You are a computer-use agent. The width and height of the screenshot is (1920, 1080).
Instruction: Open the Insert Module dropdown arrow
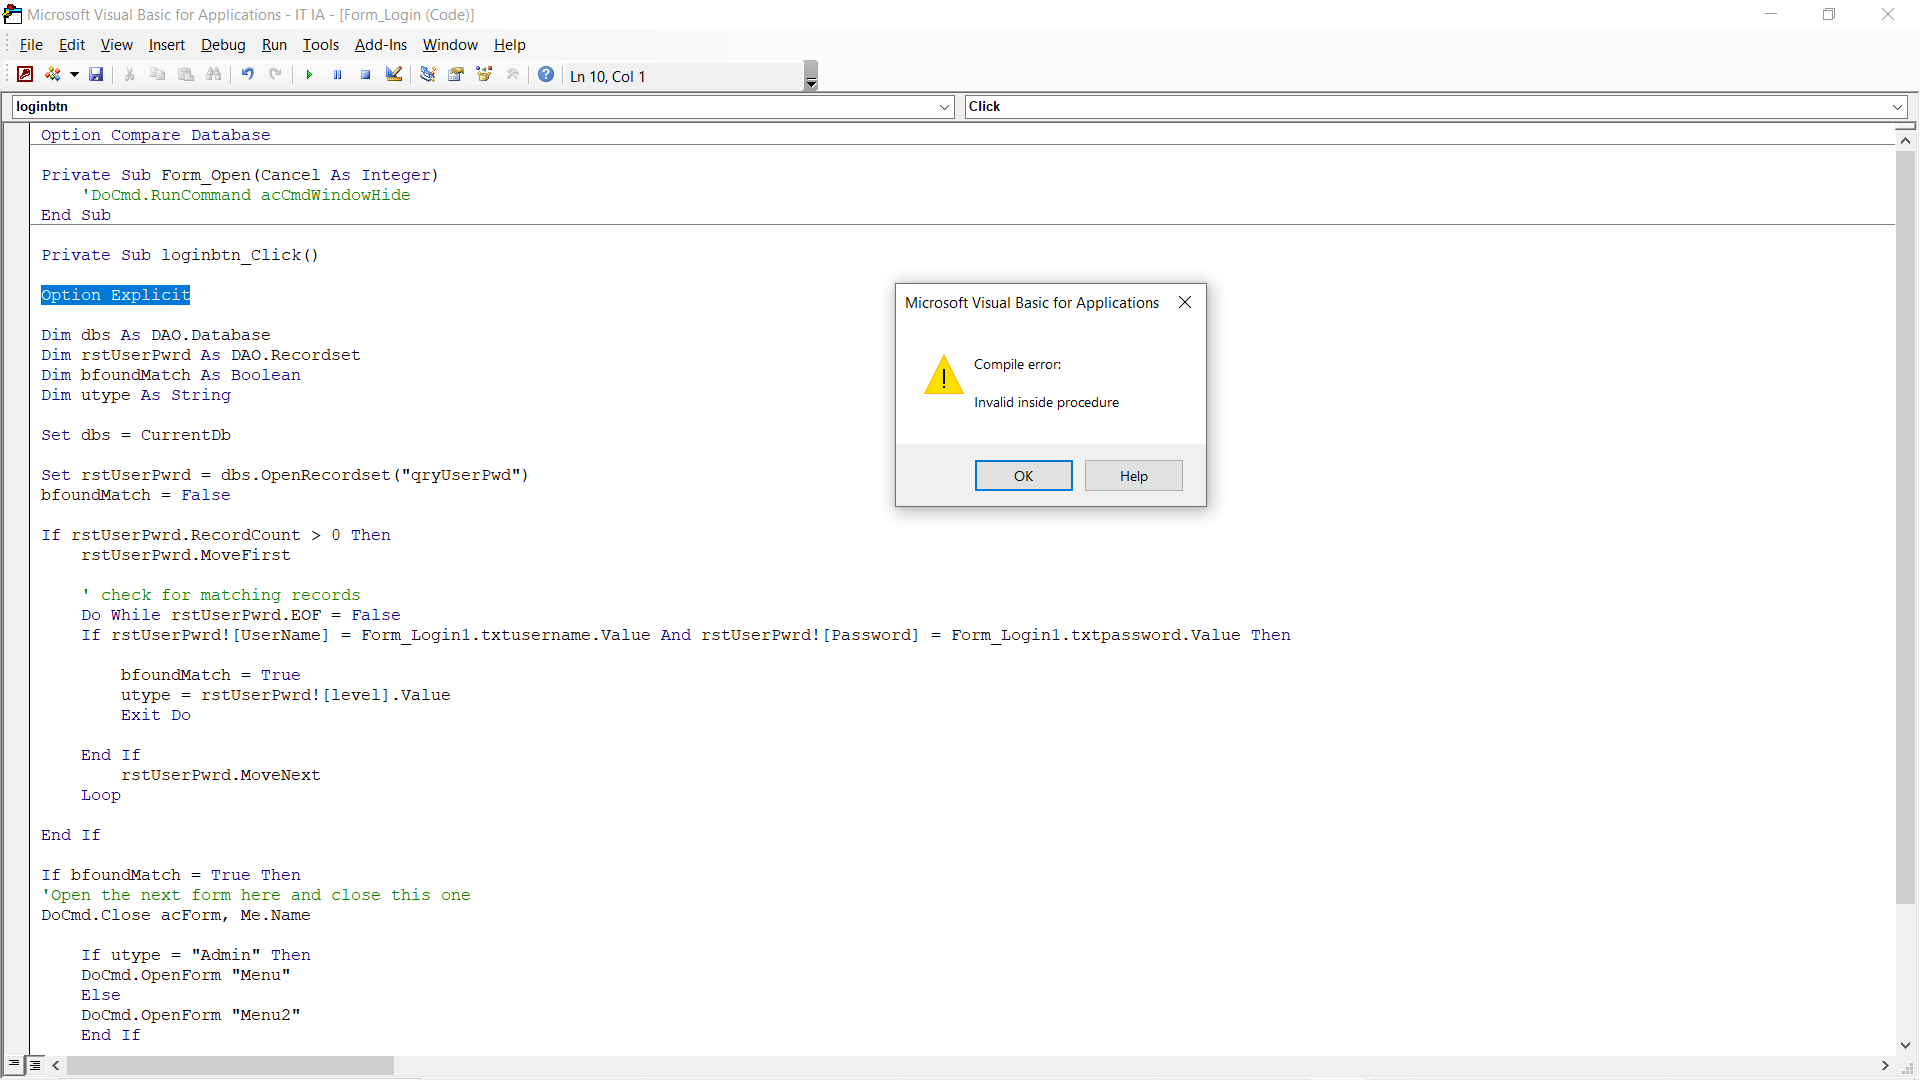[x=74, y=75]
